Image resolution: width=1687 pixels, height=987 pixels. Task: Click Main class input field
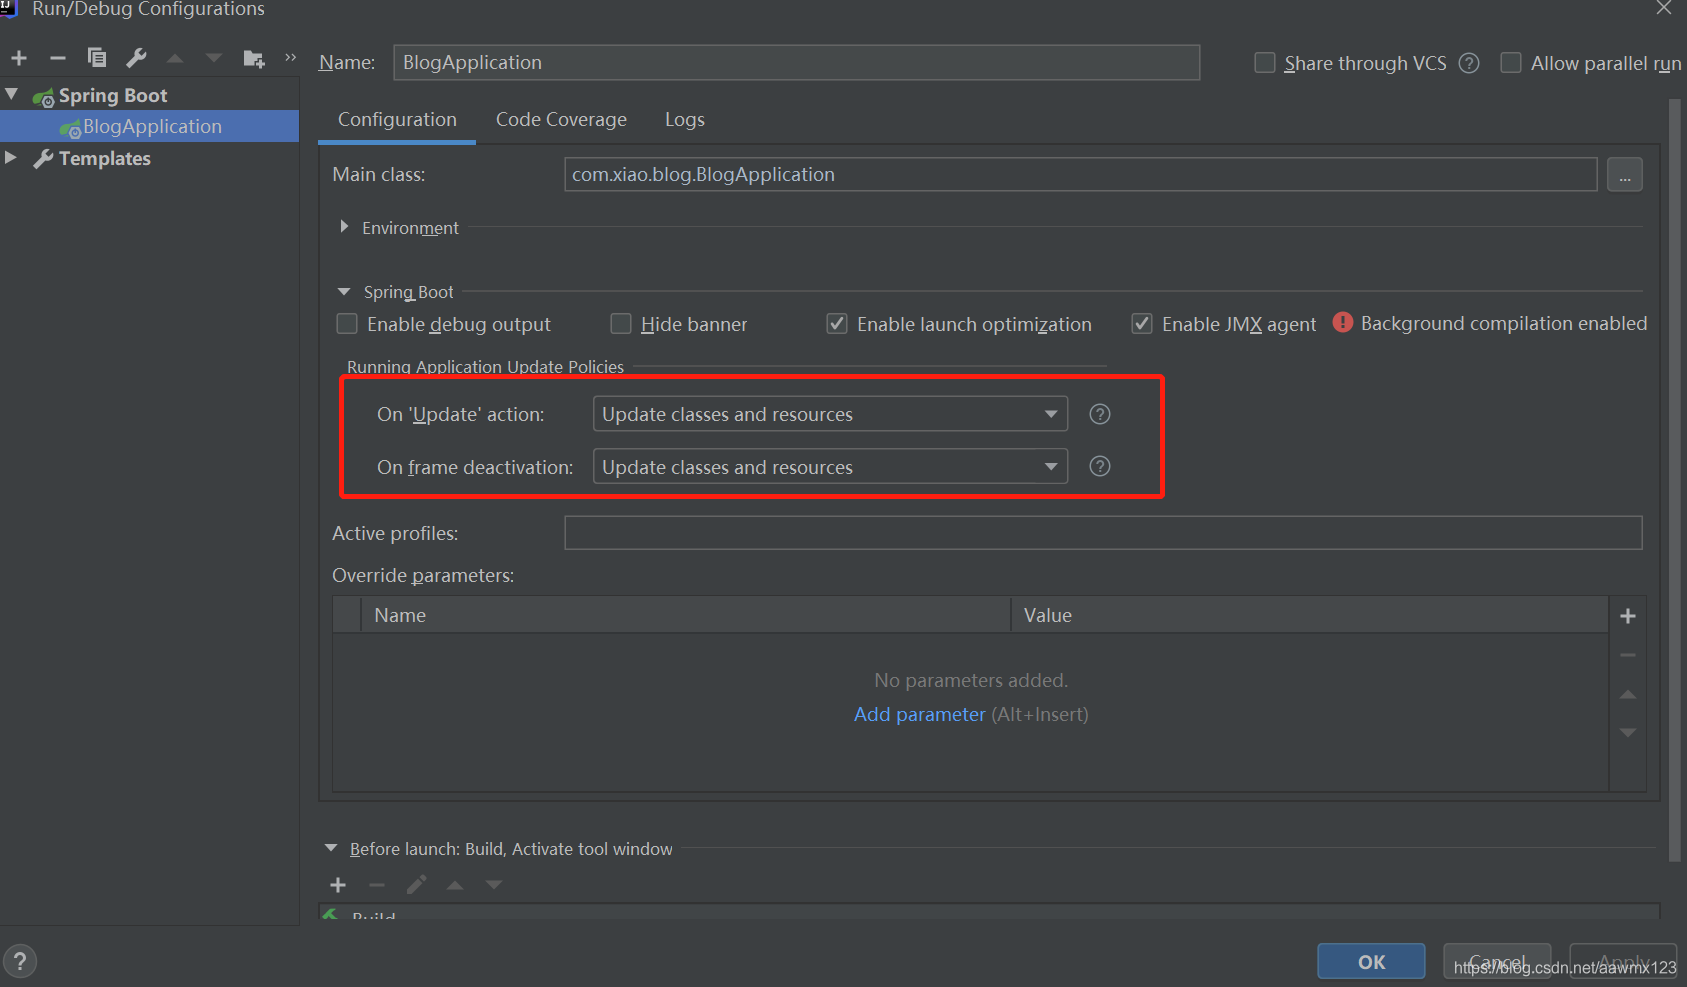click(1080, 174)
